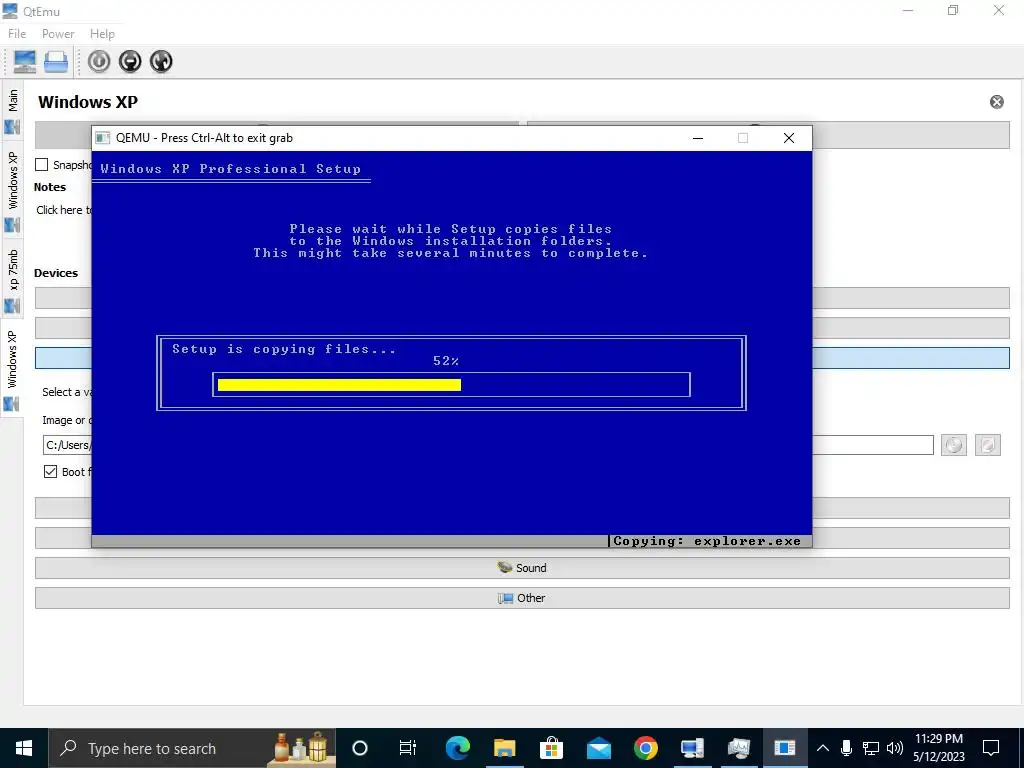Click the QEMU window title bar text

pos(204,138)
